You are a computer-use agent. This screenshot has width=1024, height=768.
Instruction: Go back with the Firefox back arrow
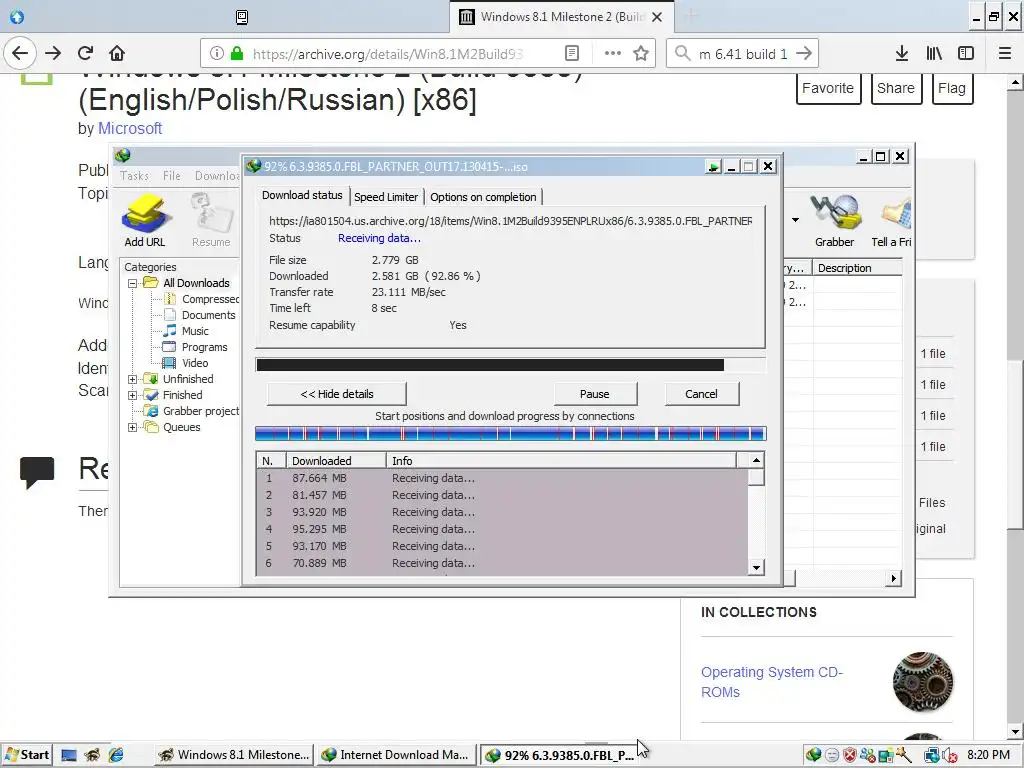[x=20, y=54]
